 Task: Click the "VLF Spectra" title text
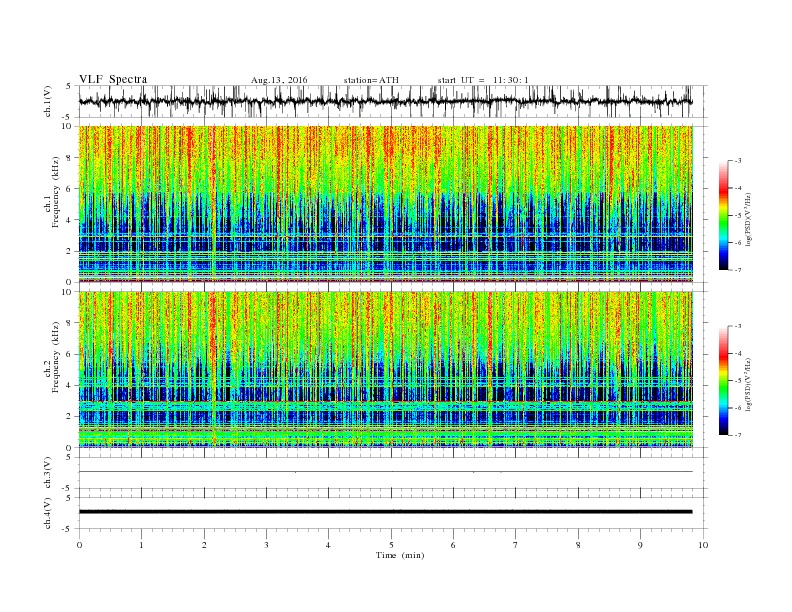(113, 79)
